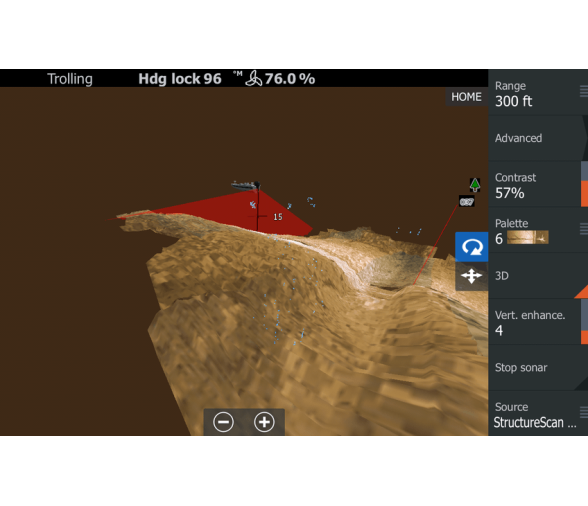Click the palette 6 color preview swatch
588x506 pixels.
528,237
